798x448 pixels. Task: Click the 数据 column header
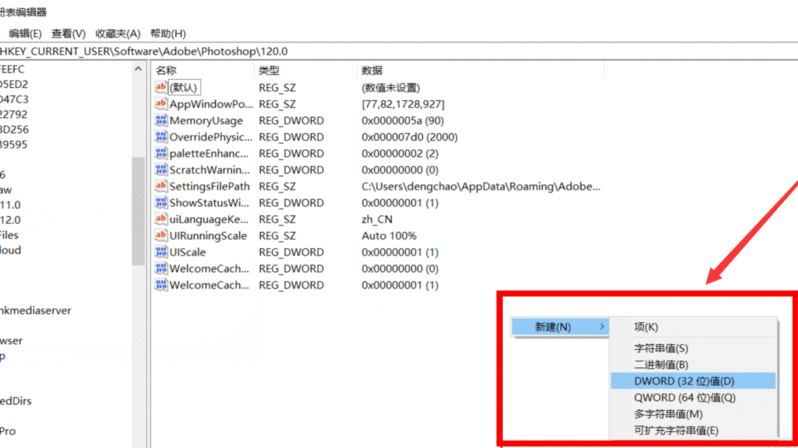point(372,71)
